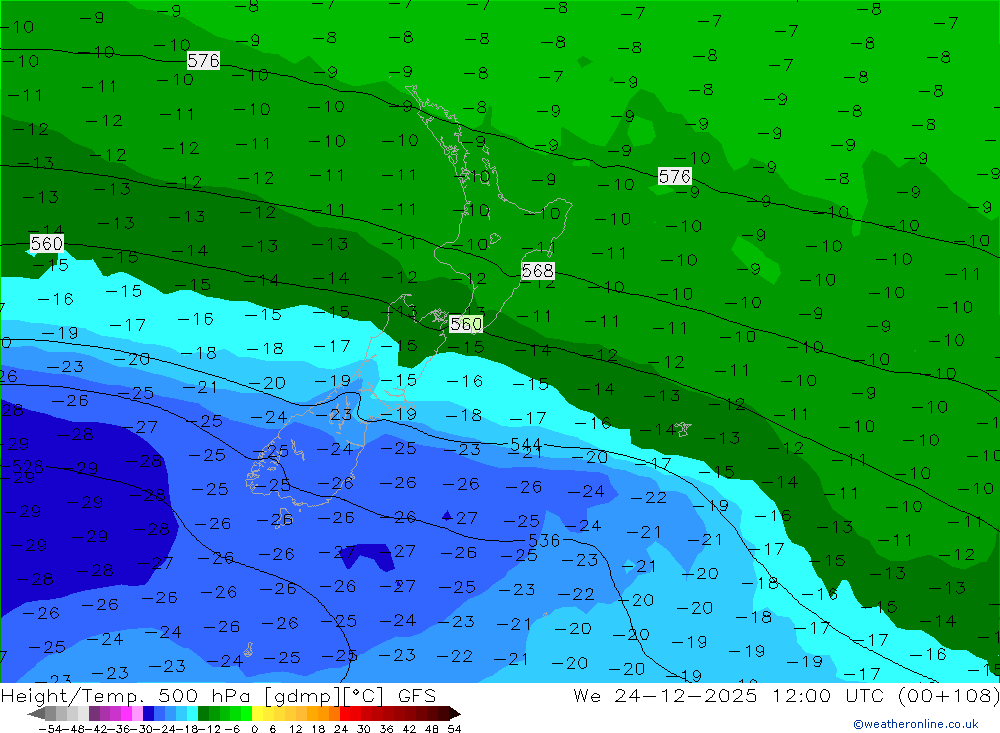Screen dimensions: 1000x733
Task: Open the weatheronline.co.uk copyright link
Action: coord(915,724)
